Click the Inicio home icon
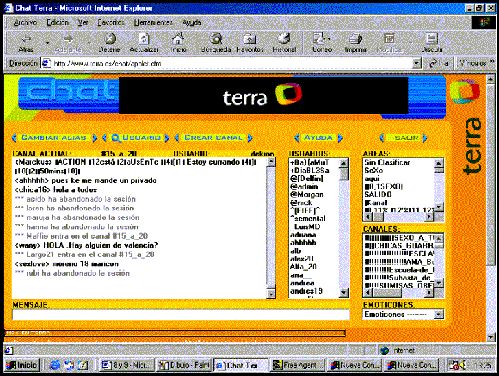Image resolution: width=499 pixels, height=376 pixels. coord(178,39)
